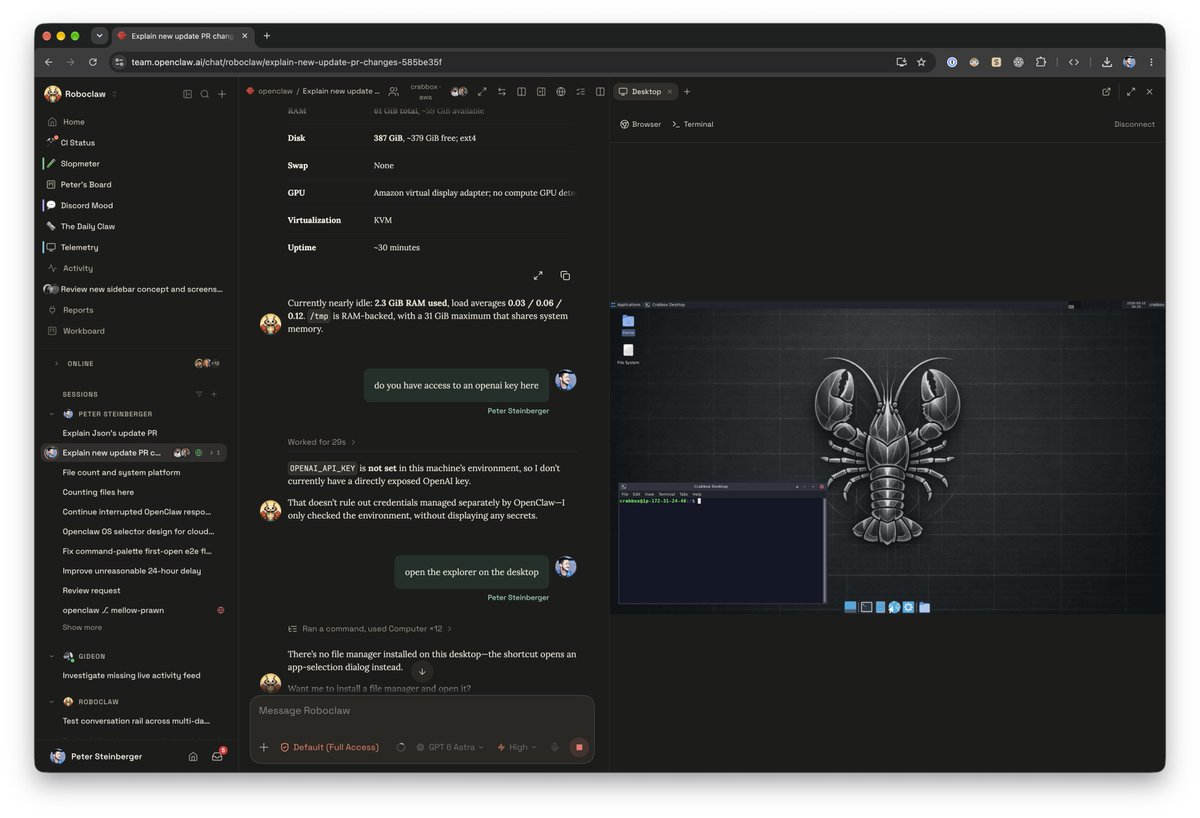Expand the system info table
The width and height of the screenshot is (1200, 818).
click(x=538, y=275)
